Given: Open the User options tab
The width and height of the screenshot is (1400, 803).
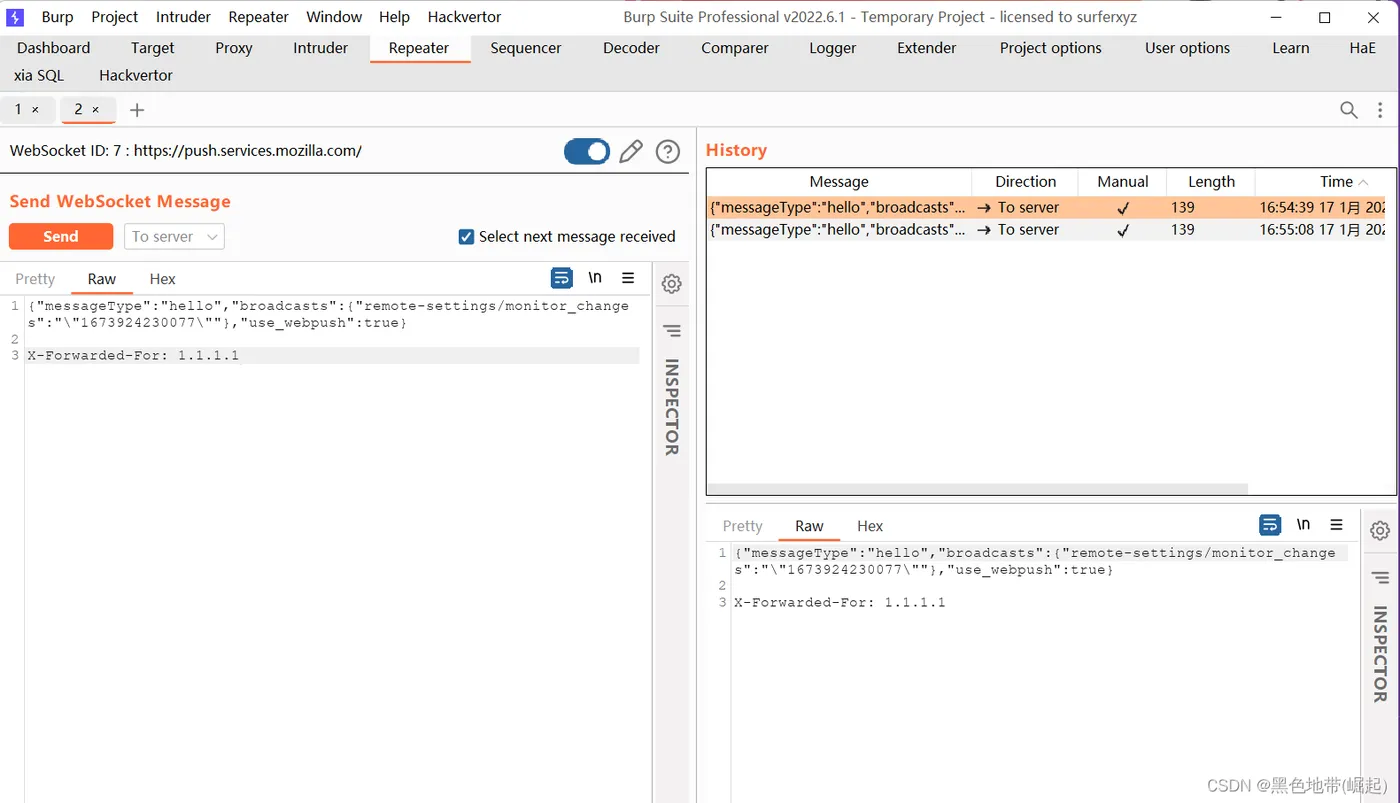Looking at the screenshot, I should point(1187,48).
